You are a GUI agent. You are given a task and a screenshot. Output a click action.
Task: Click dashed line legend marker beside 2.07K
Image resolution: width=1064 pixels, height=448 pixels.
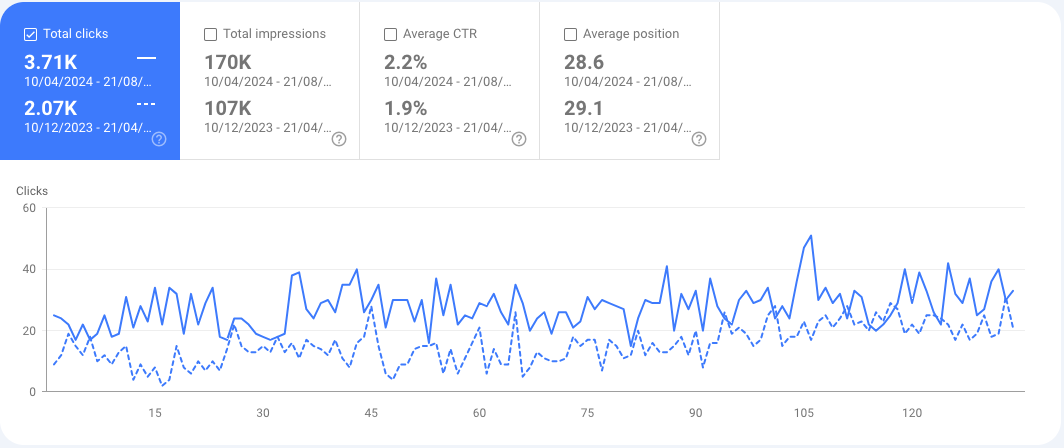pyautogui.click(x=146, y=104)
